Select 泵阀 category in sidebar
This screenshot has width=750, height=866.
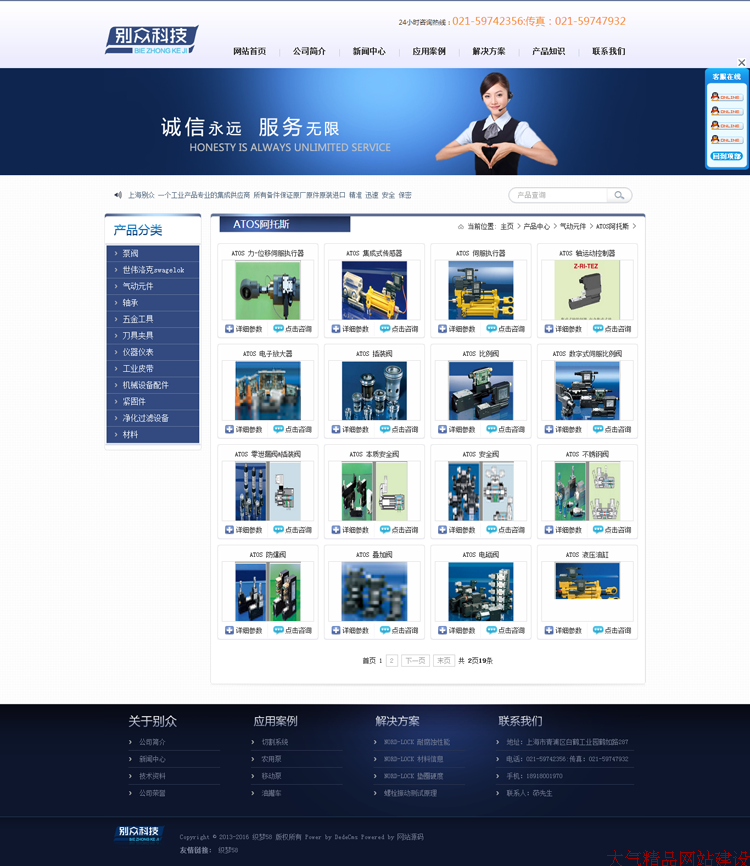(x=152, y=254)
